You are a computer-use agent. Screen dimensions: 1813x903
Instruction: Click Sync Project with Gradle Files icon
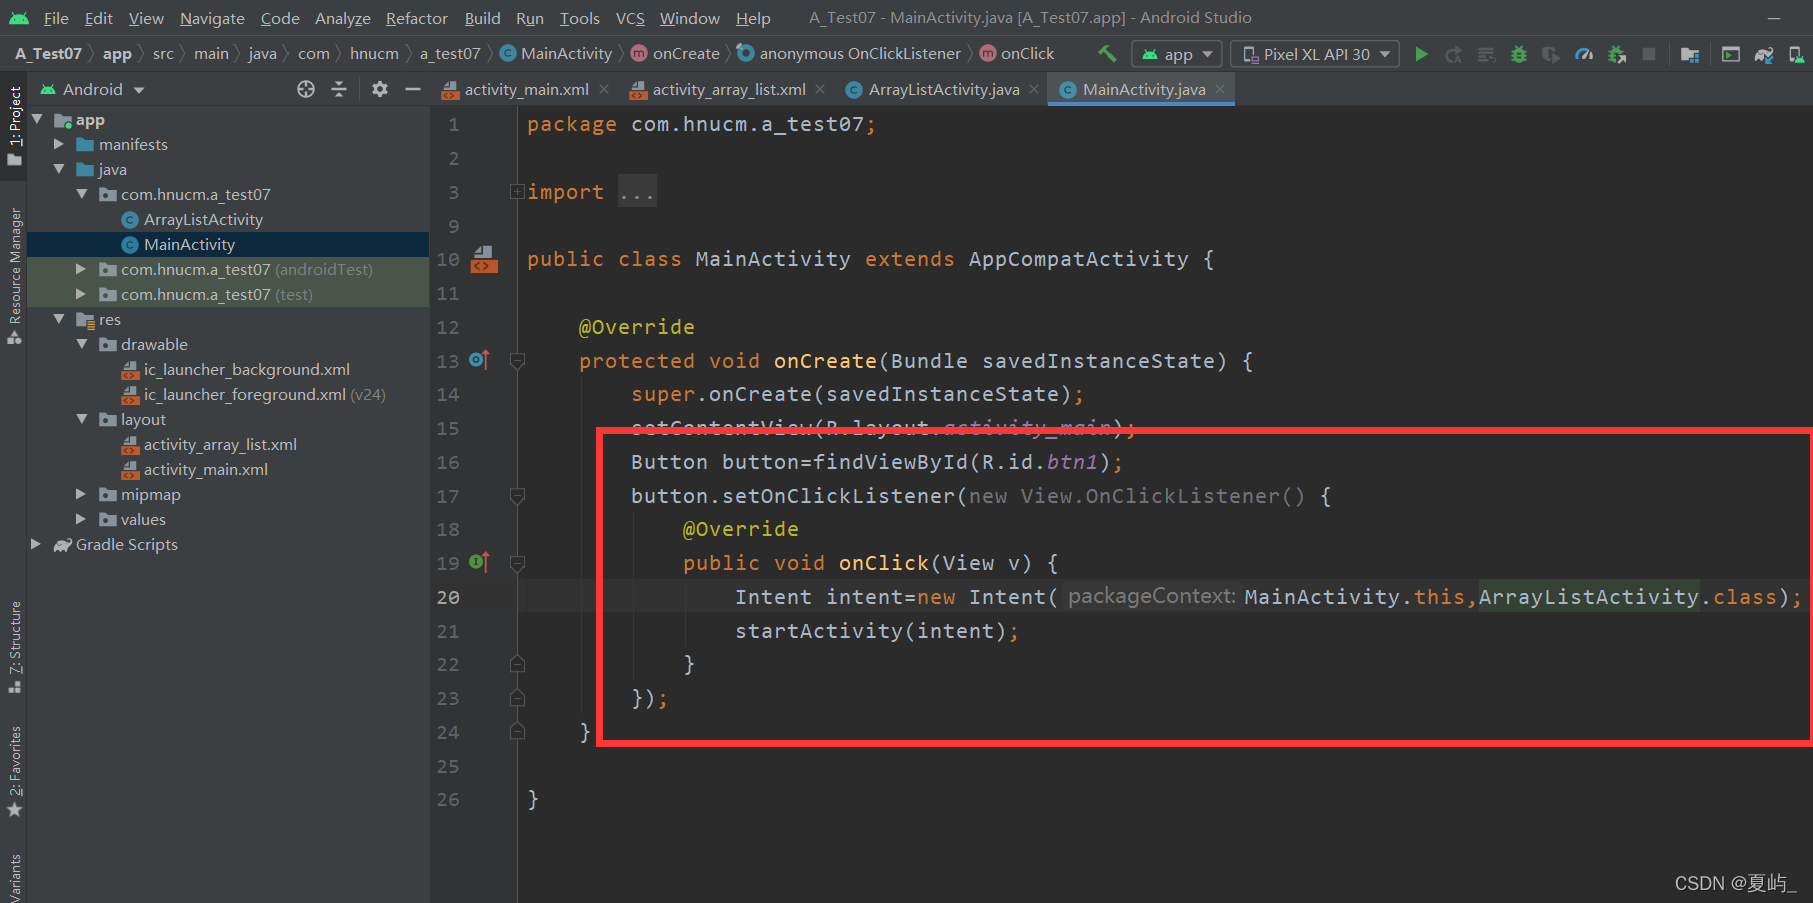(x=1764, y=54)
